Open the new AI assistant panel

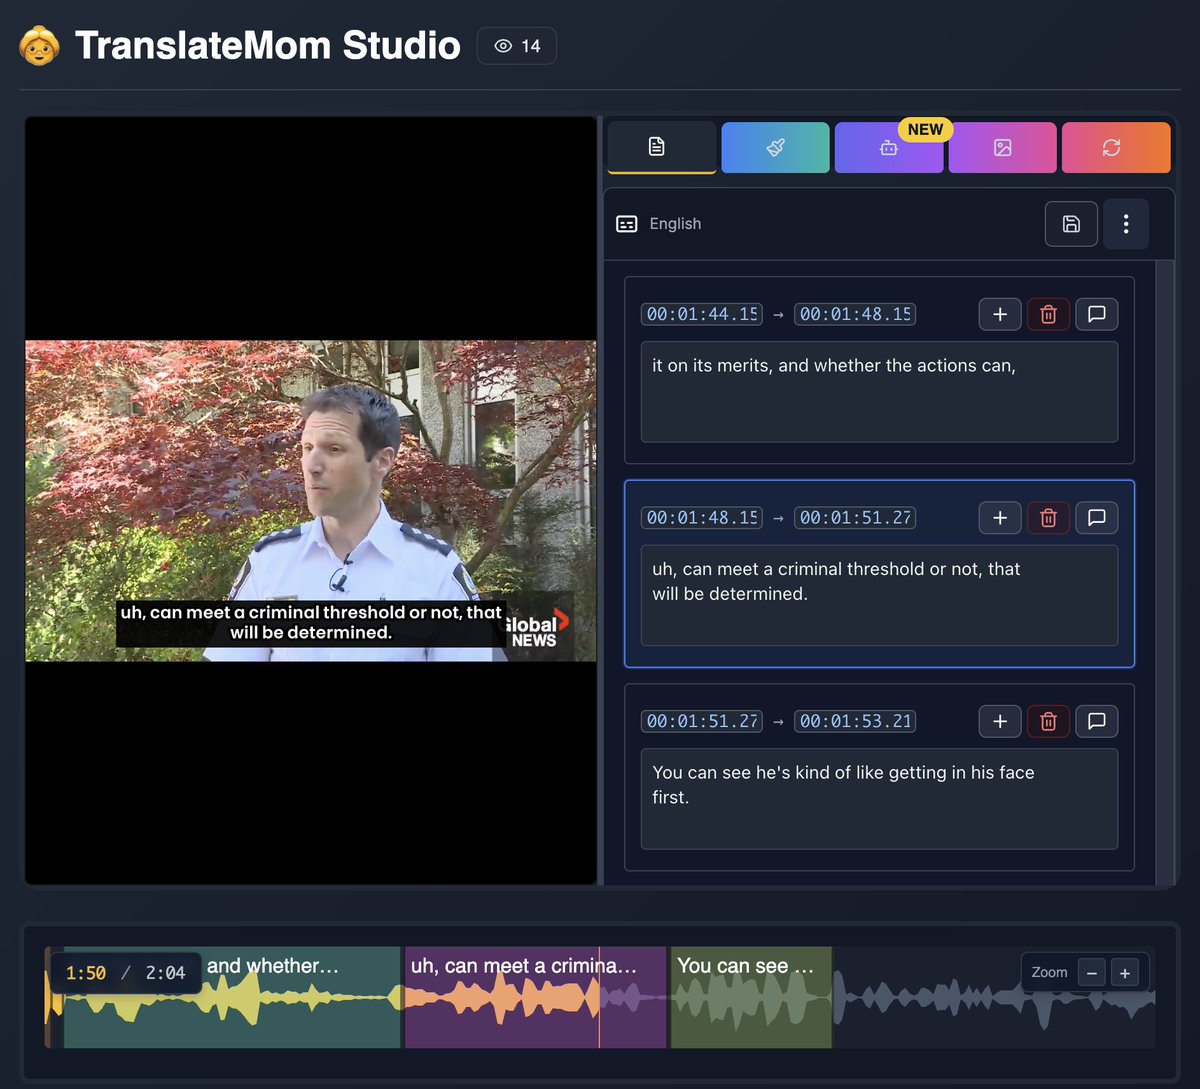click(x=889, y=147)
